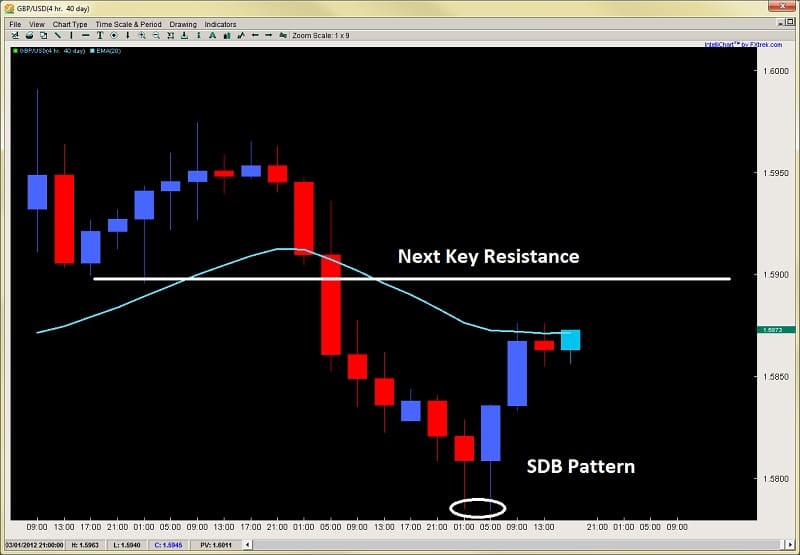The width and height of the screenshot is (800, 555).
Task: Click the C: 1.5945 status field
Action: 168,545
